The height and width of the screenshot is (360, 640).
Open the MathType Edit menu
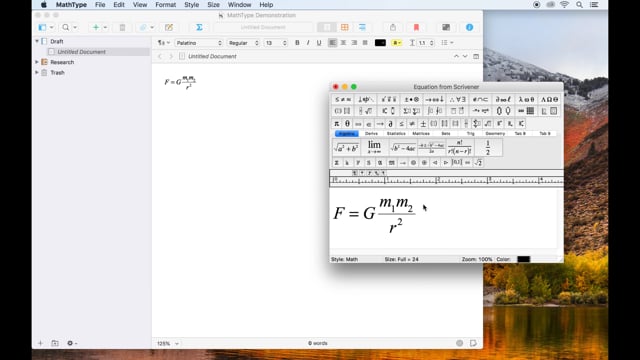click(119, 5)
